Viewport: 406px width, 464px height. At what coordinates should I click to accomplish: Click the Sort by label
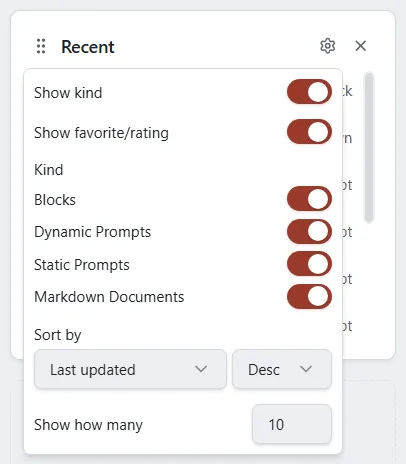click(58, 335)
